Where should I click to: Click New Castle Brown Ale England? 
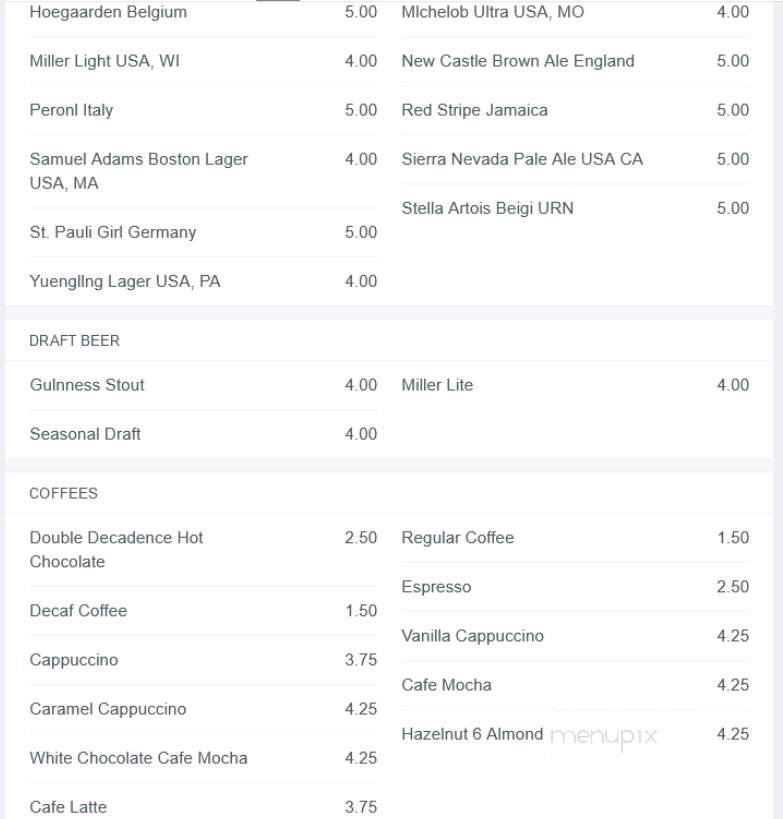518,61
